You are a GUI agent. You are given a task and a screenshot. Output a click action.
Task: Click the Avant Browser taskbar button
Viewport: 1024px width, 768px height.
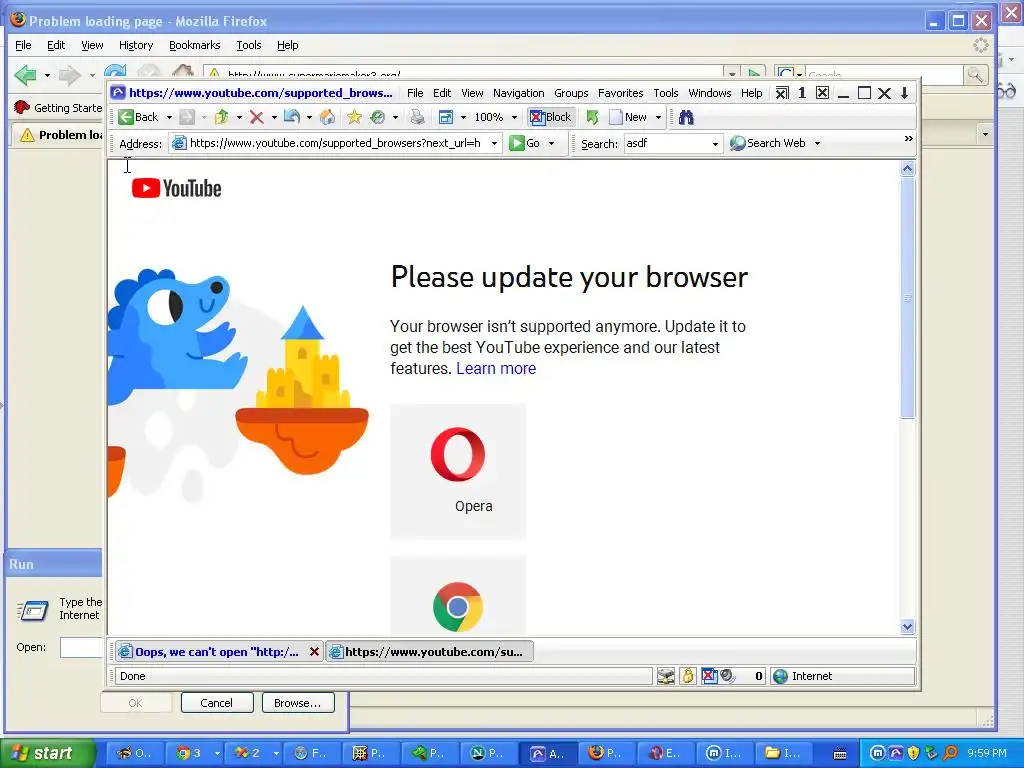pos(547,753)
